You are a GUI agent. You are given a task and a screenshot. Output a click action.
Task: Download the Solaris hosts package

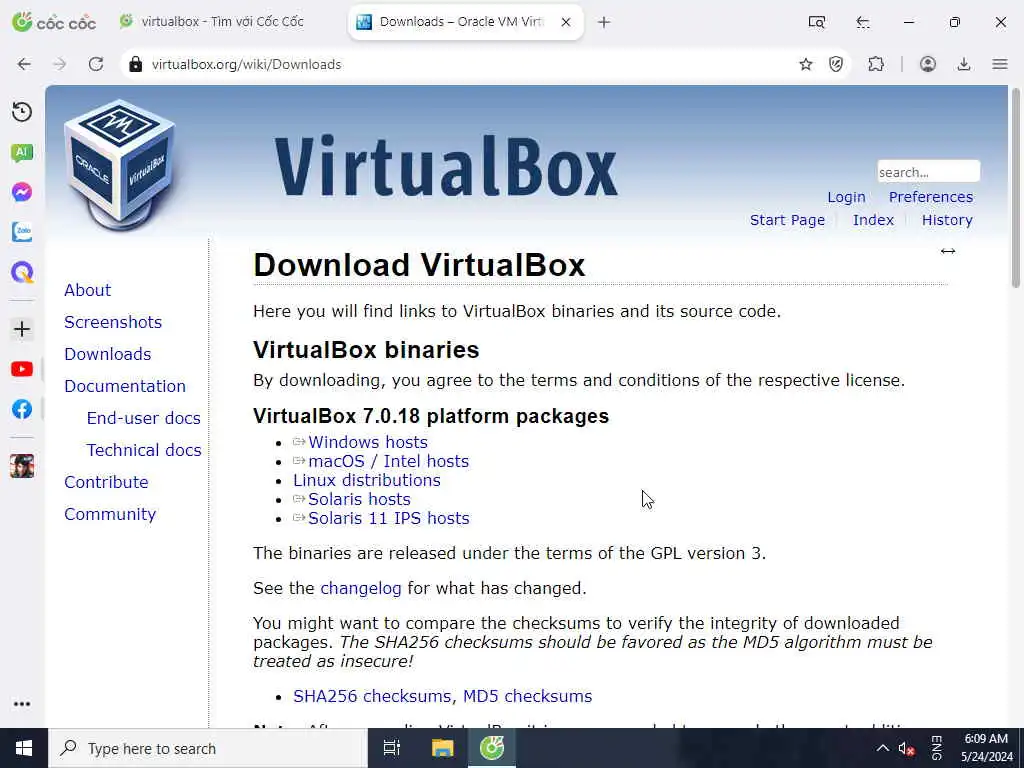(x=359, y=499)
